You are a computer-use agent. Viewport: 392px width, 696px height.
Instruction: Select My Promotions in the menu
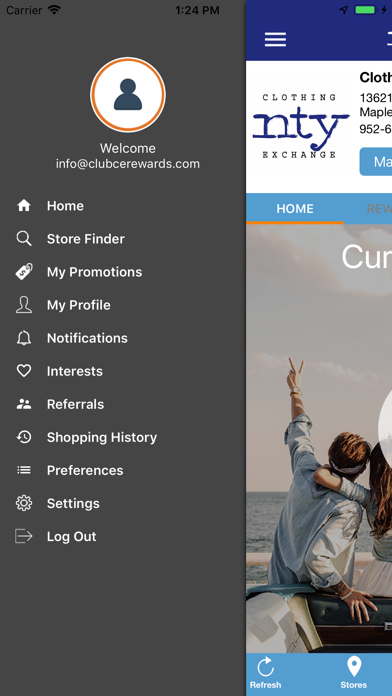(95, 272)
